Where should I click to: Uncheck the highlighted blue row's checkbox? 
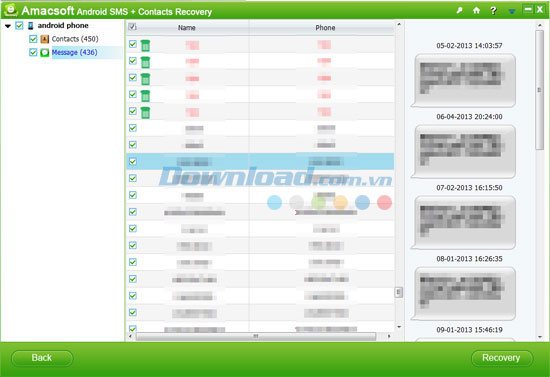(x=133, y=161)
